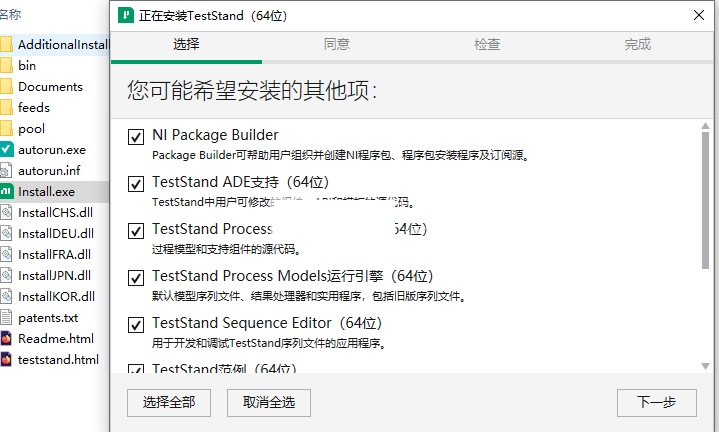Click the Process Models运行引擎 description line

tap(310, 296)
